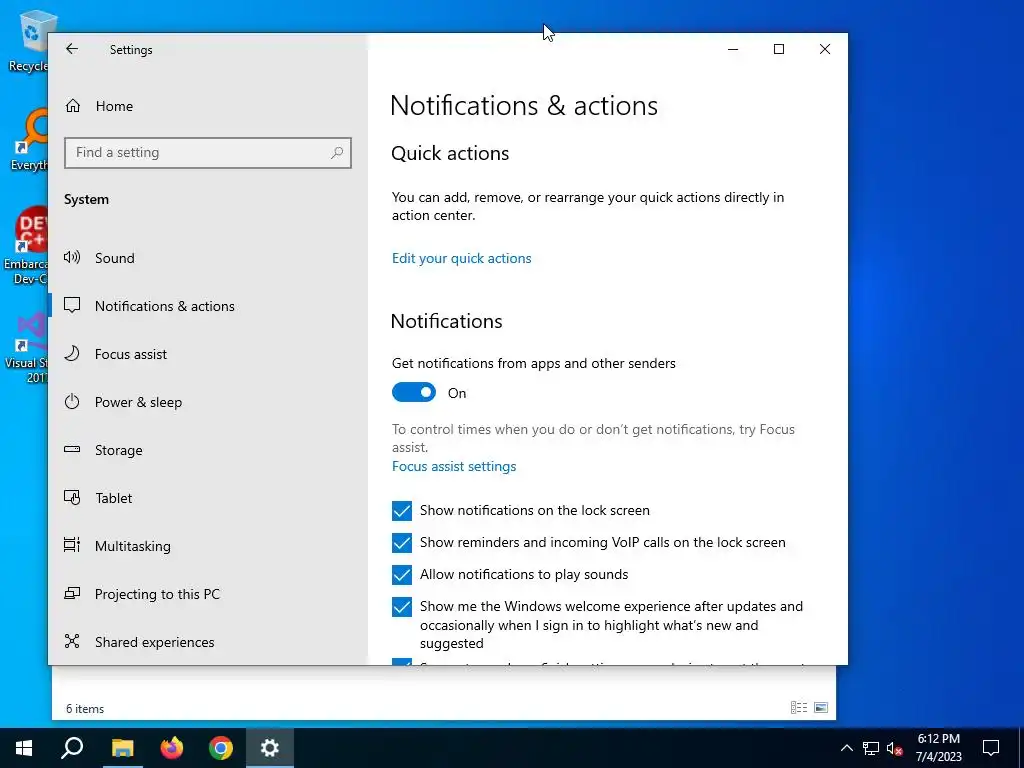This screenshot has height=768, width=1024.
Task: Turn off Get notifications from apps toggle
Action: [x=413, y=392]
